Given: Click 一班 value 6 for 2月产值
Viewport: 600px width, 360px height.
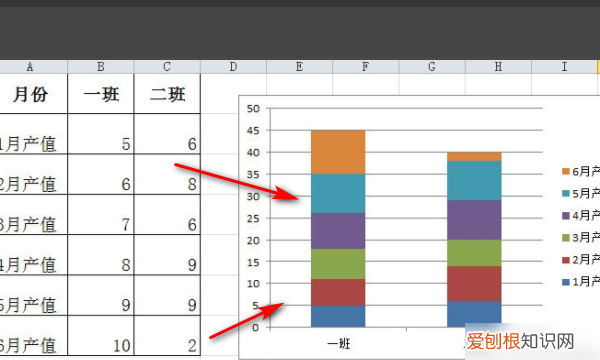Looking at the screenshot, I should pyautogui.click(x=101, y=174).
